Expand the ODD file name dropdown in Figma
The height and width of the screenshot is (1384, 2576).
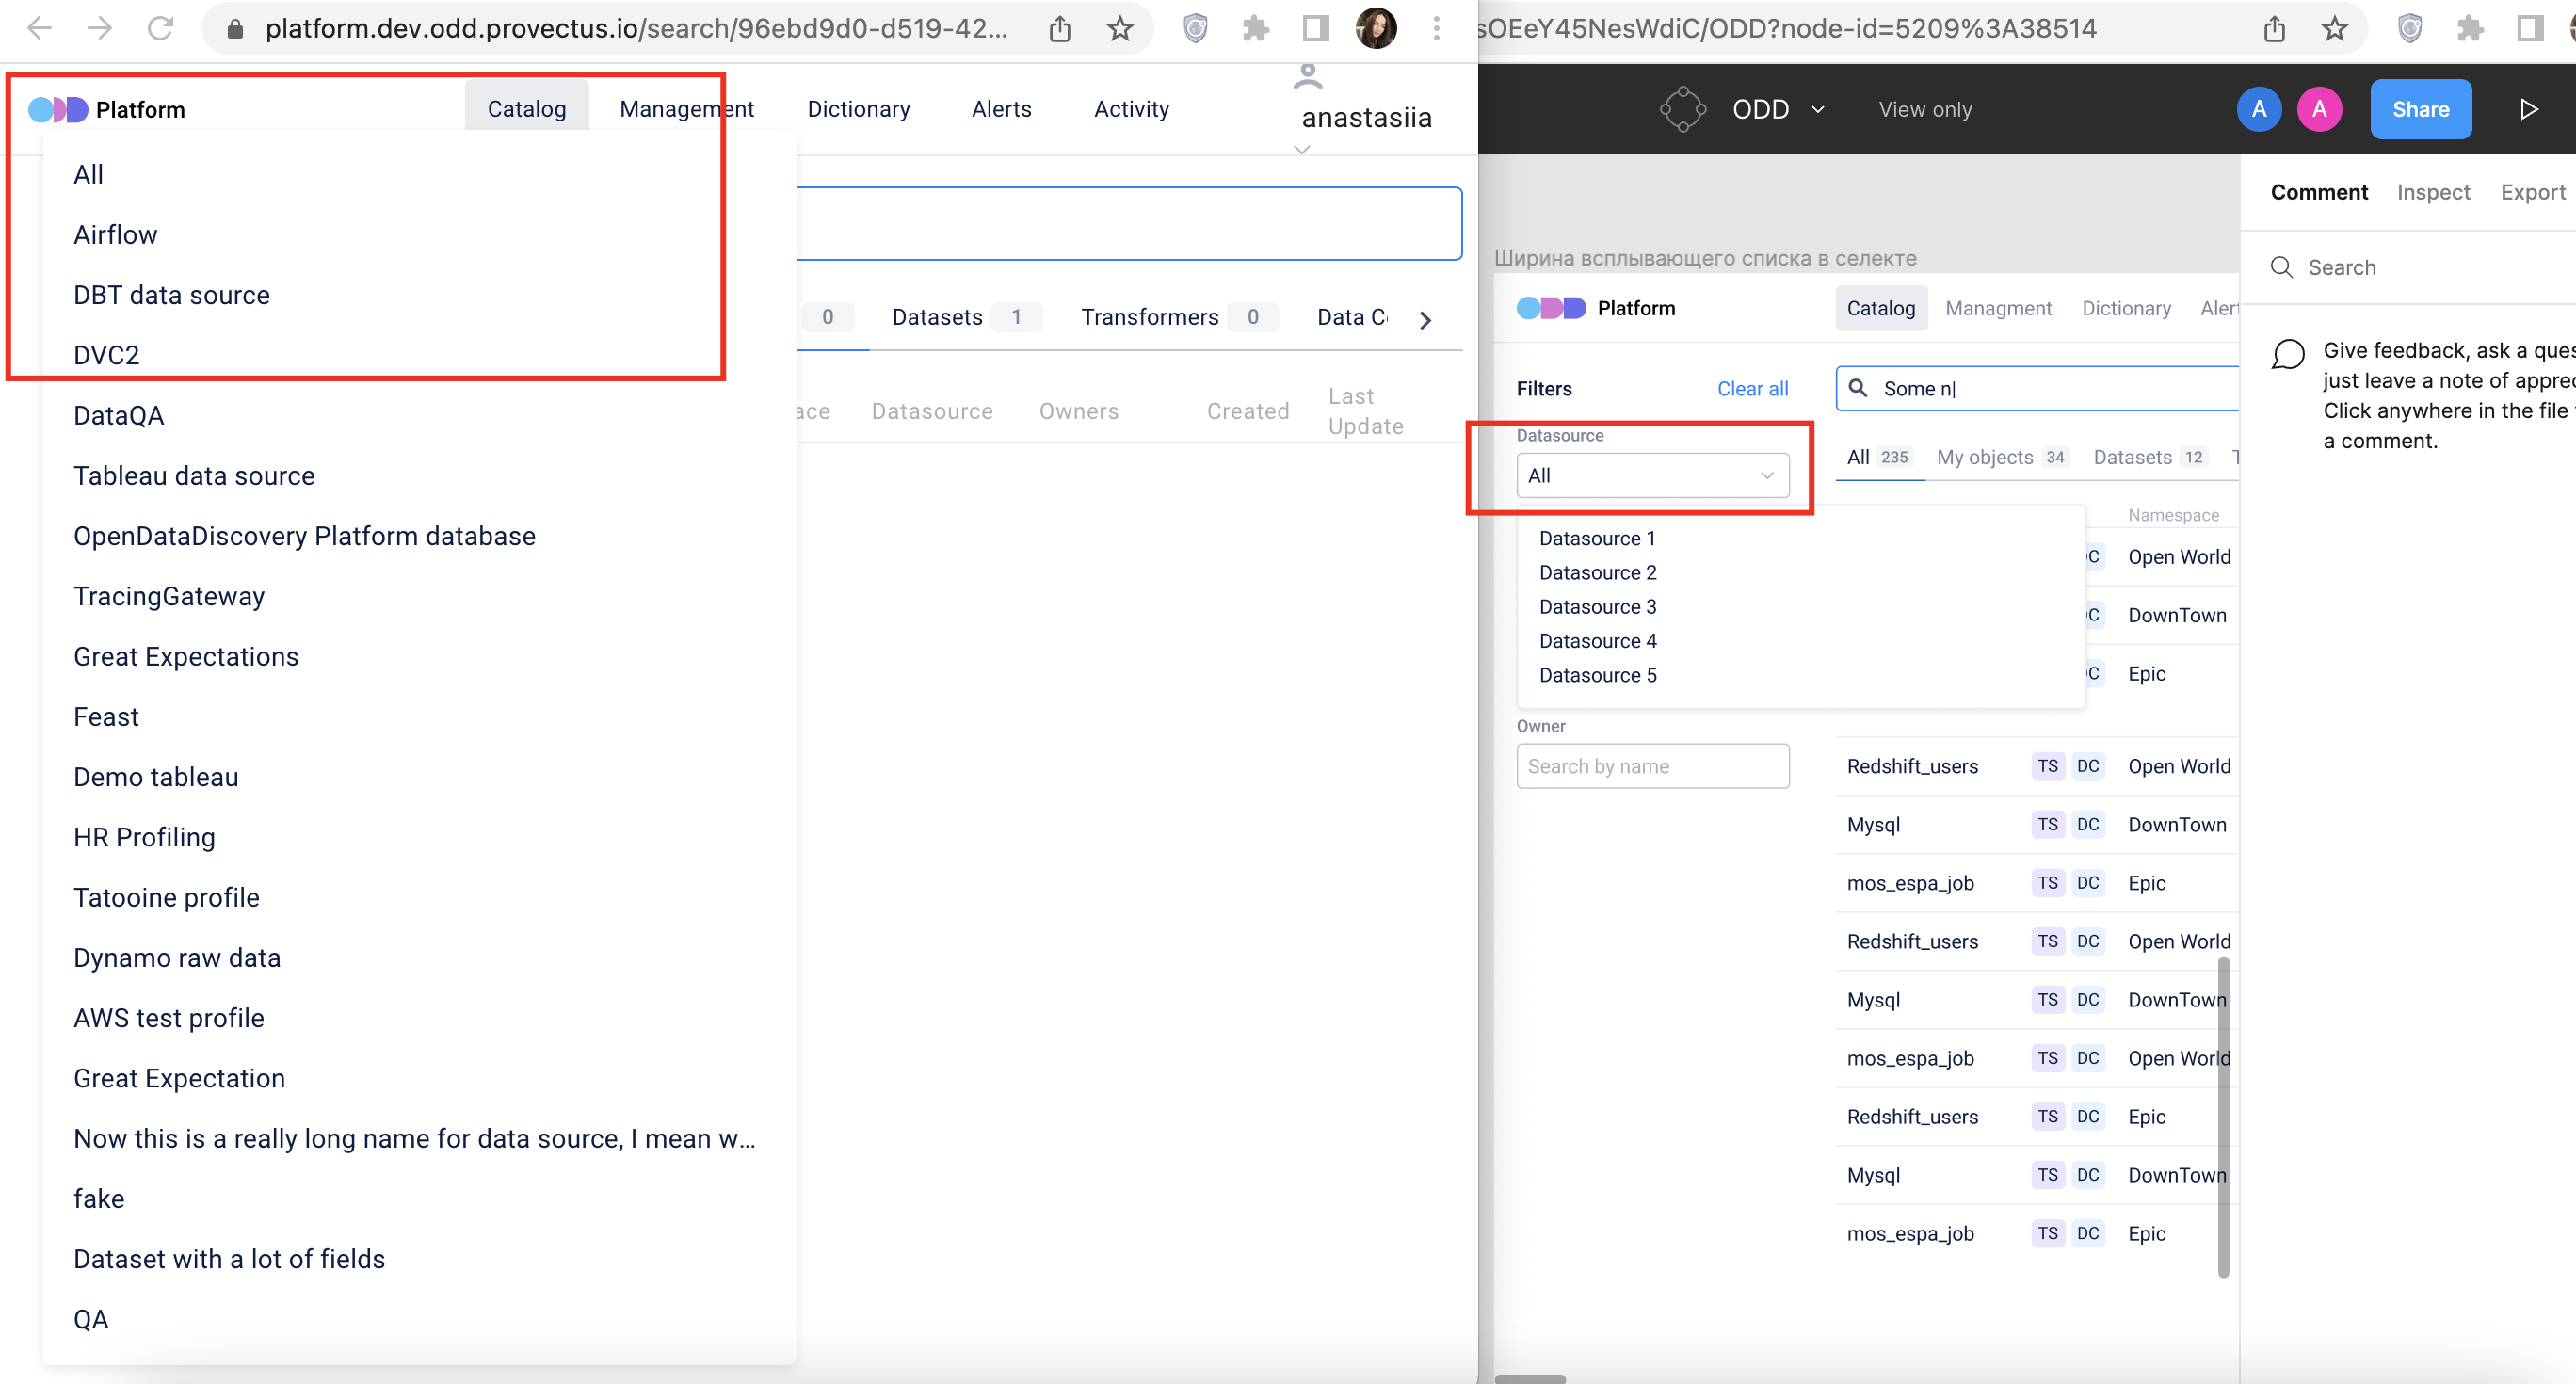(x=1817, y=109)
